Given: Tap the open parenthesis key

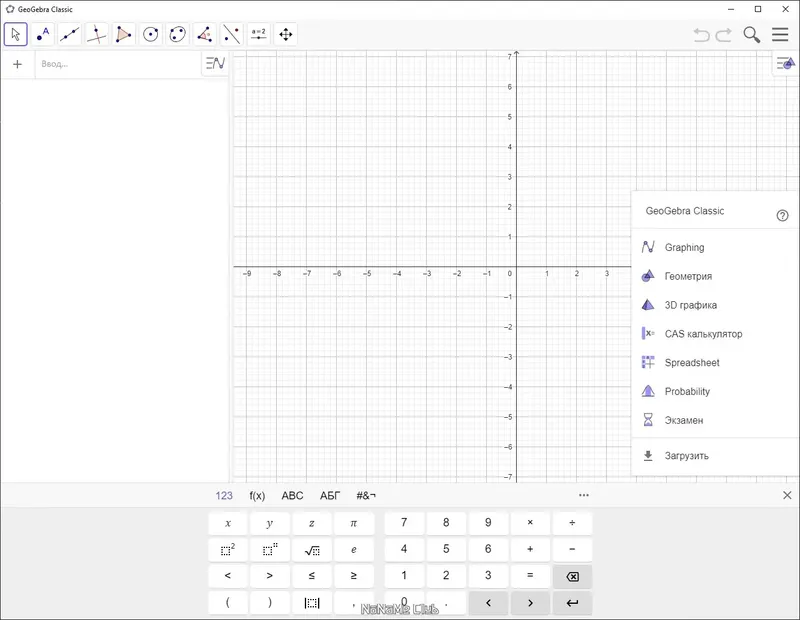Looking at the screenshot, I should [x=228, y=603].
